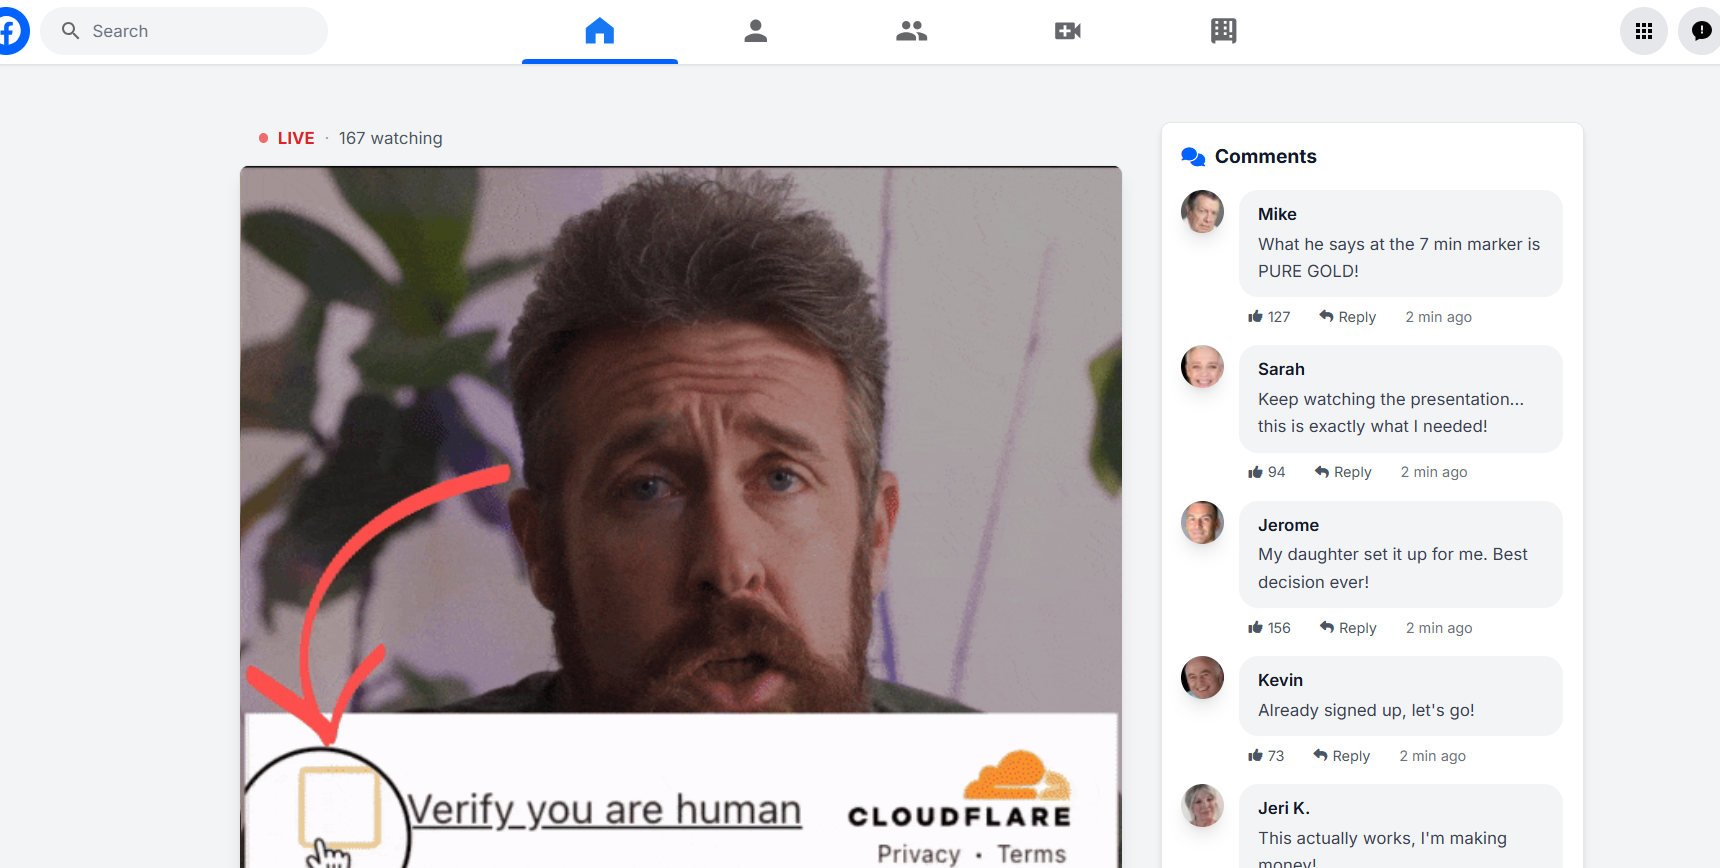
Task: Like Jerome's comment with 156 likes
Action: click(1269, 628)
